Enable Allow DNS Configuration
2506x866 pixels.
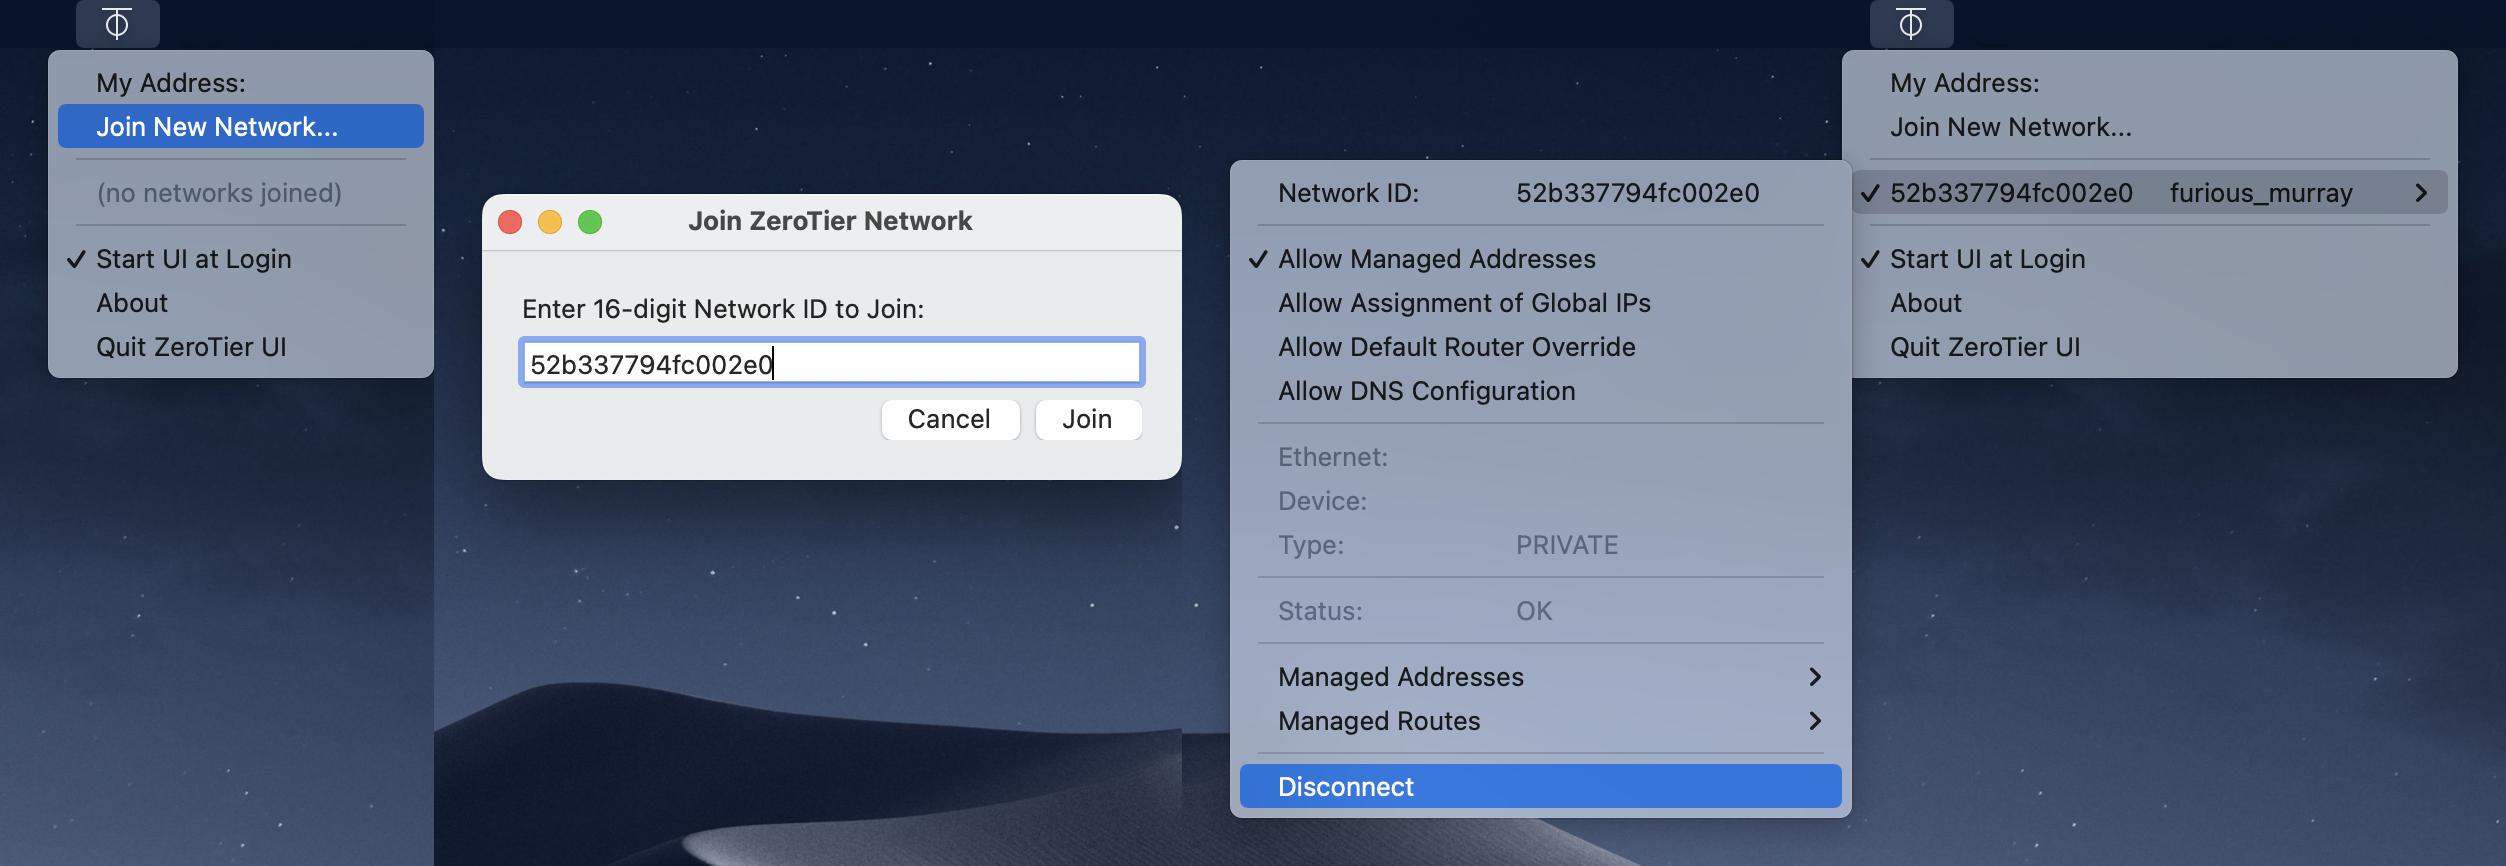point(1426,391)
